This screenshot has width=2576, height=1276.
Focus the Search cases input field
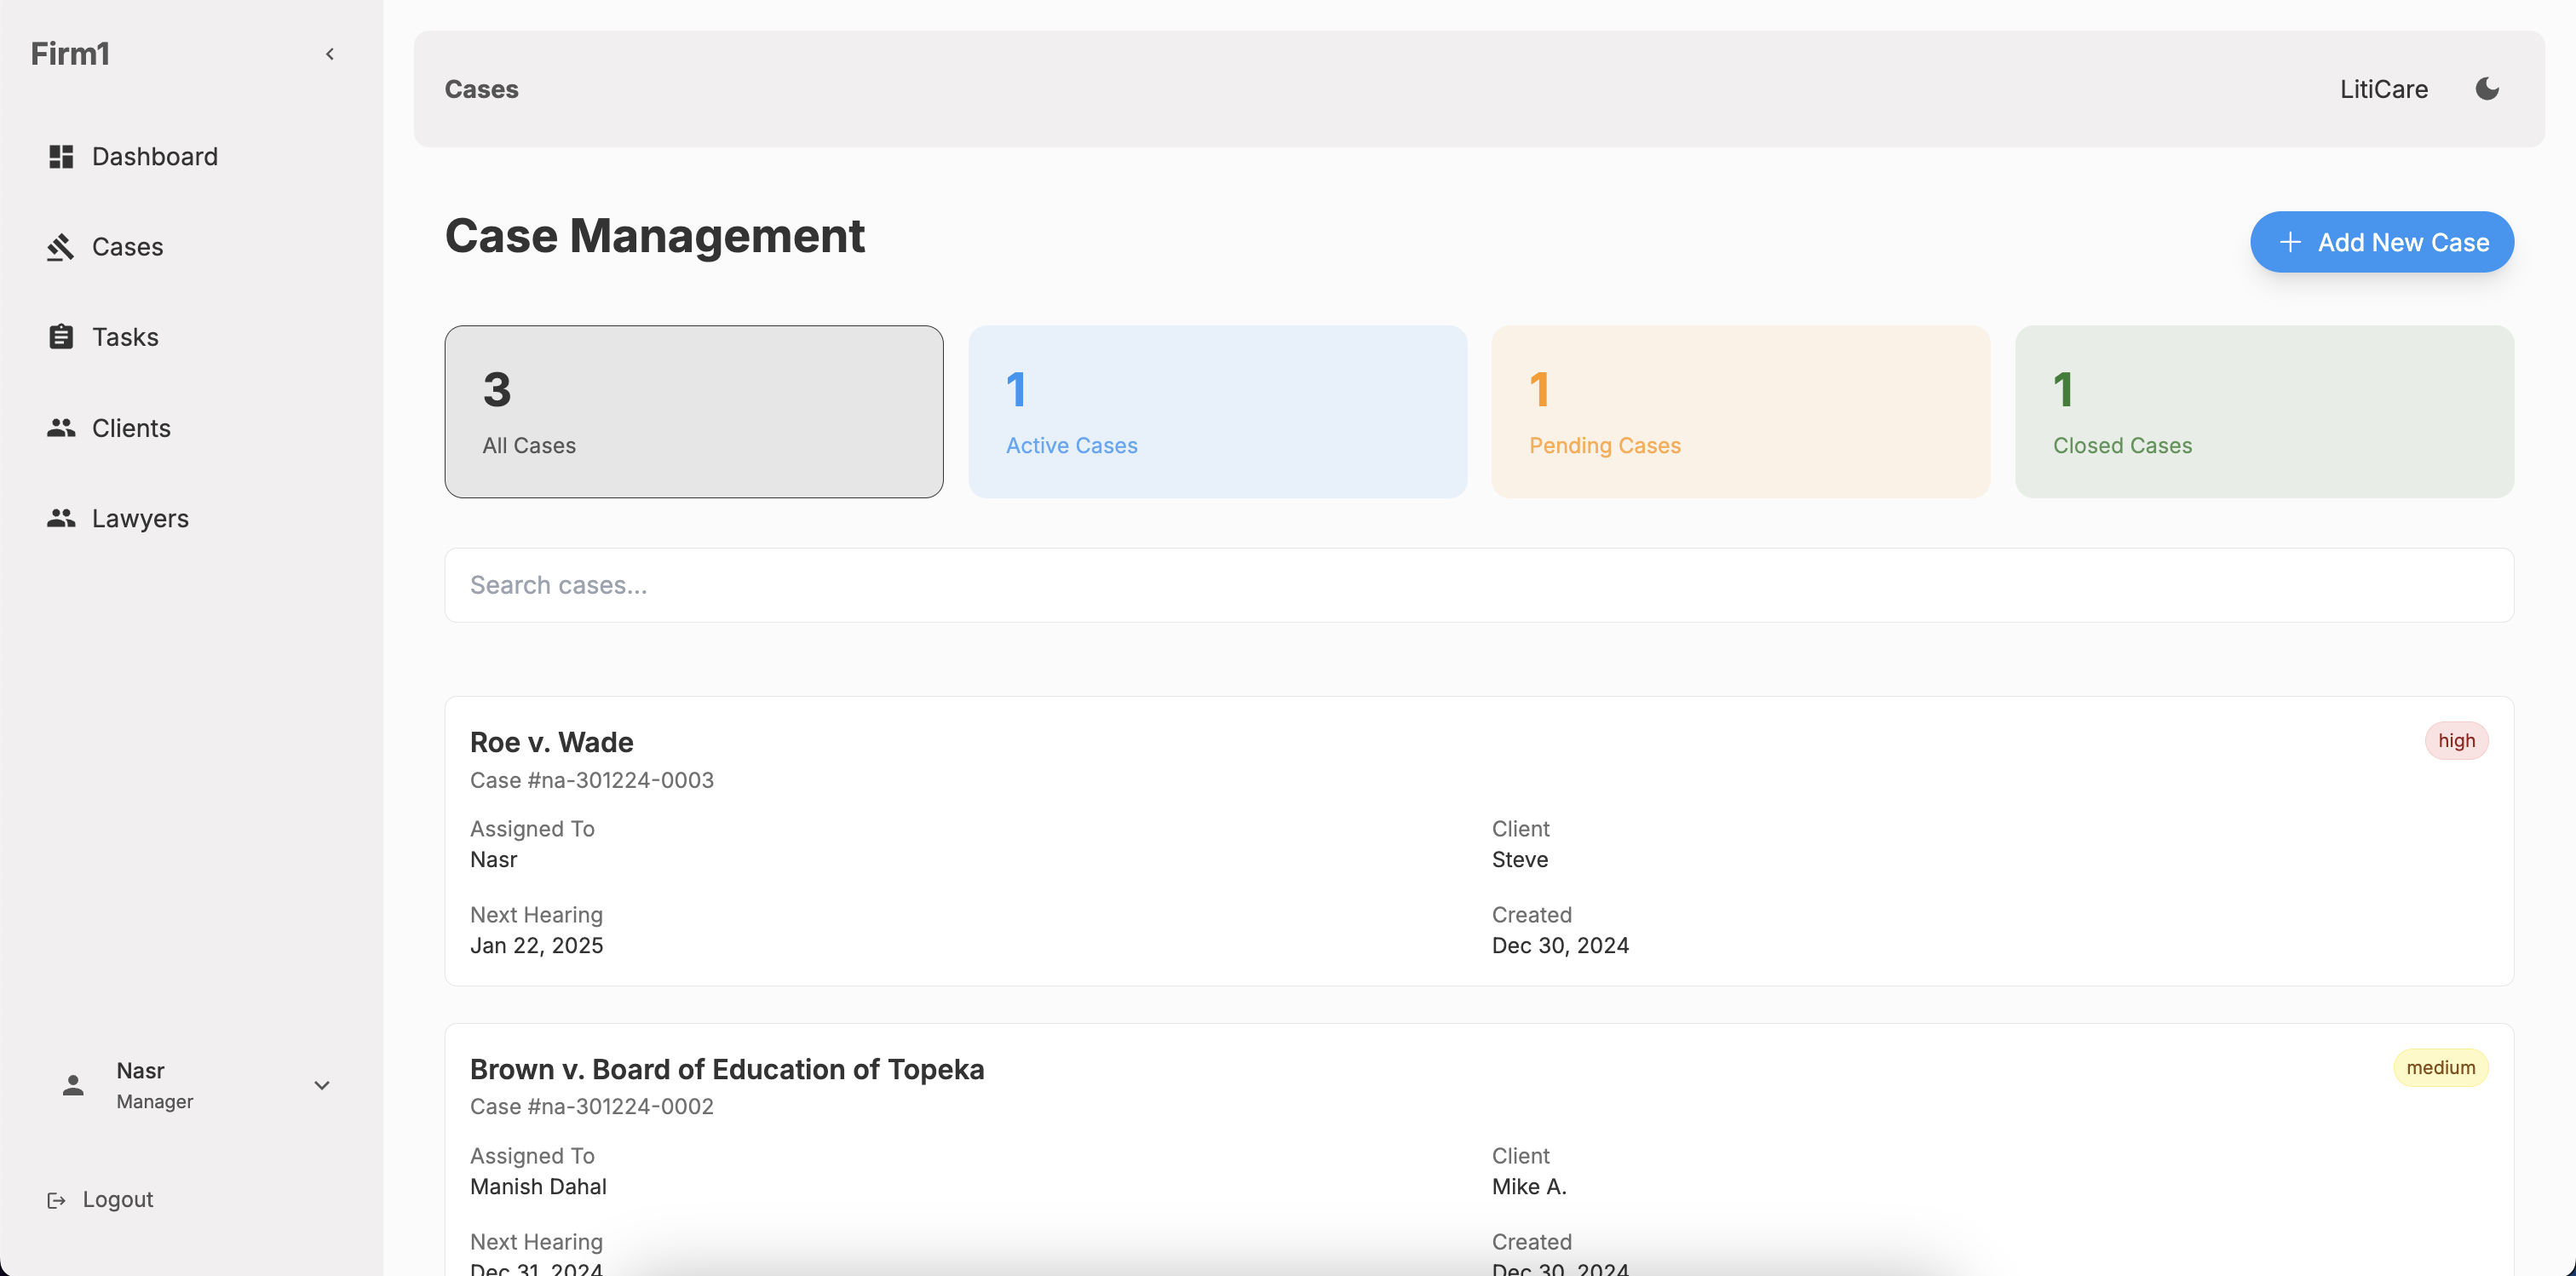point(1478,585)
